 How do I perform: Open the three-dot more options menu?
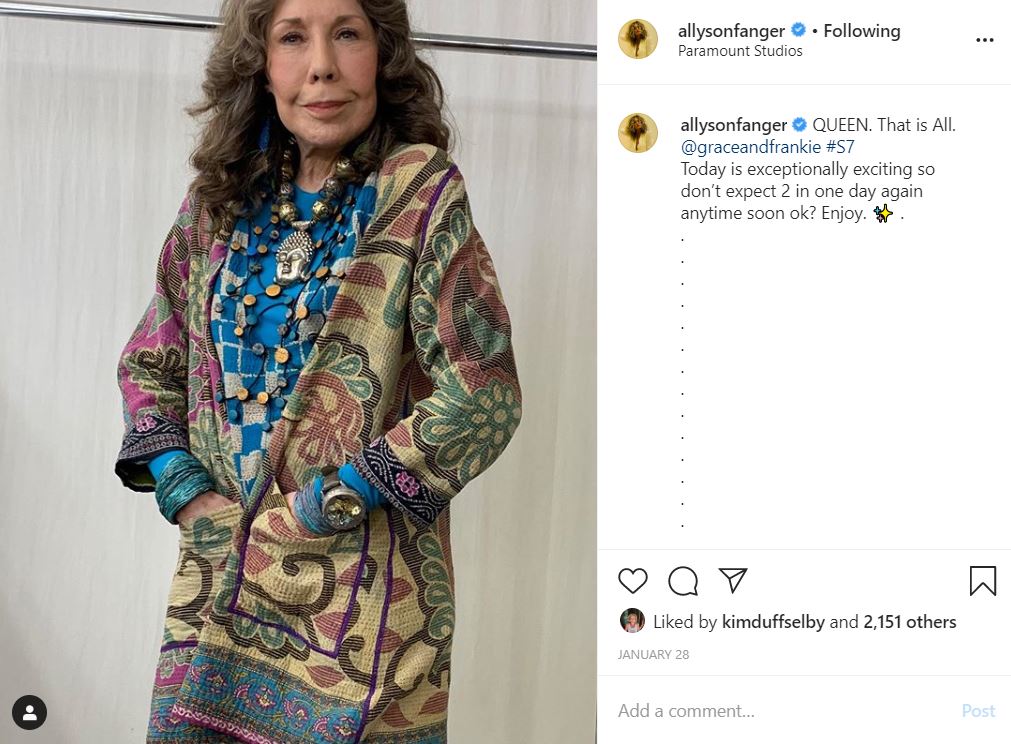point(984,41)
